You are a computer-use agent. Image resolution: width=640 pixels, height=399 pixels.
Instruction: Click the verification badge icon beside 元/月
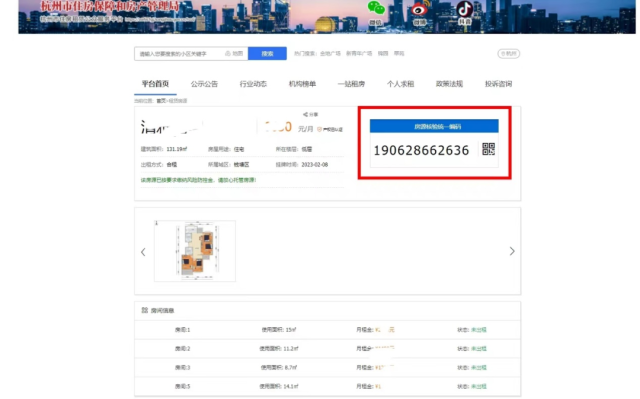(x=320, y=129)
